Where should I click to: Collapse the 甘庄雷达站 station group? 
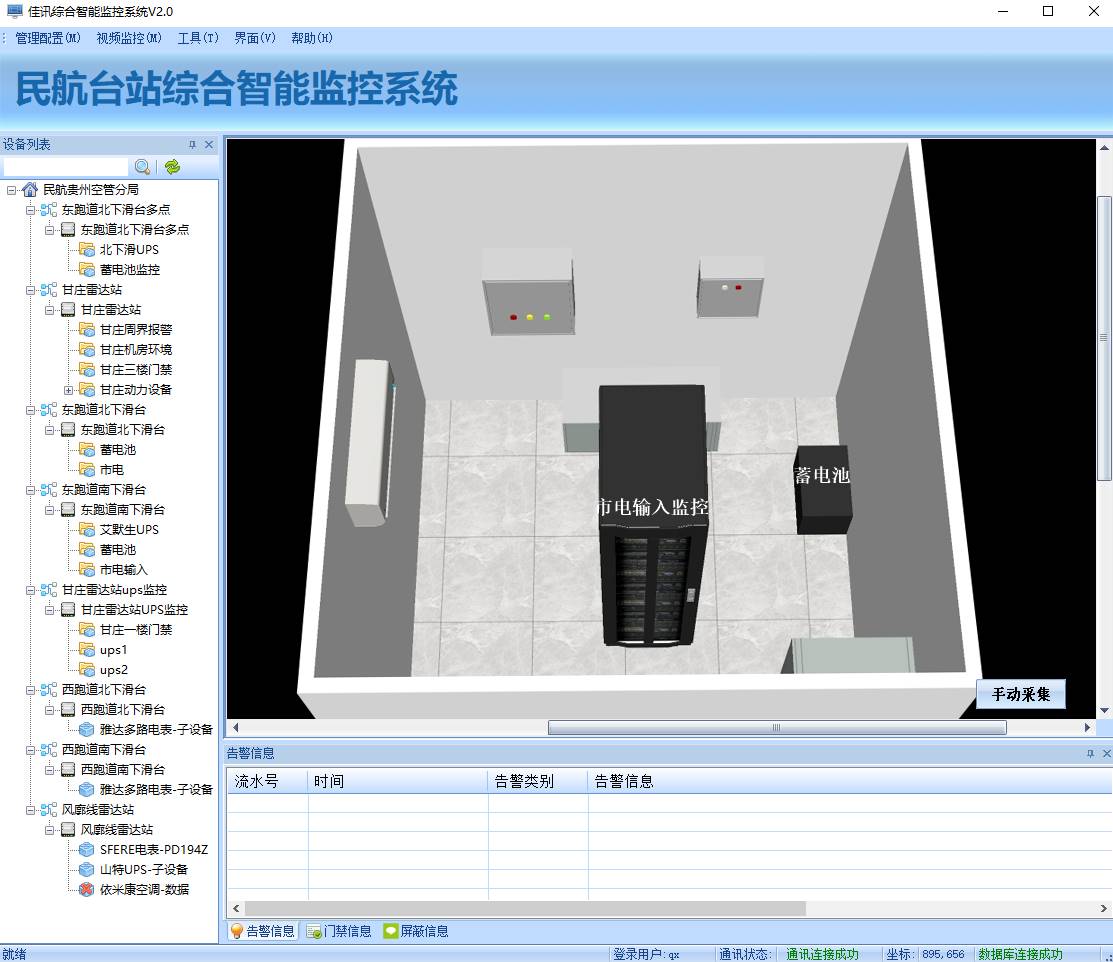(x=30, y=289)
